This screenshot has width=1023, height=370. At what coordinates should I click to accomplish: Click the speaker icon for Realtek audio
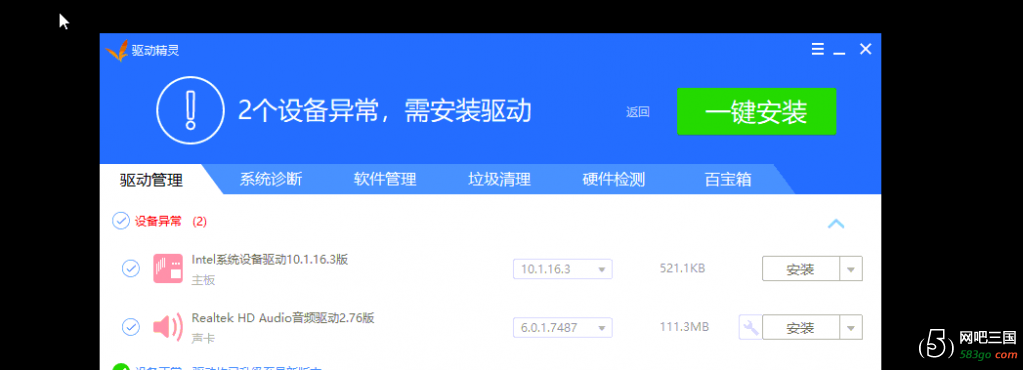tap(168, 326)
